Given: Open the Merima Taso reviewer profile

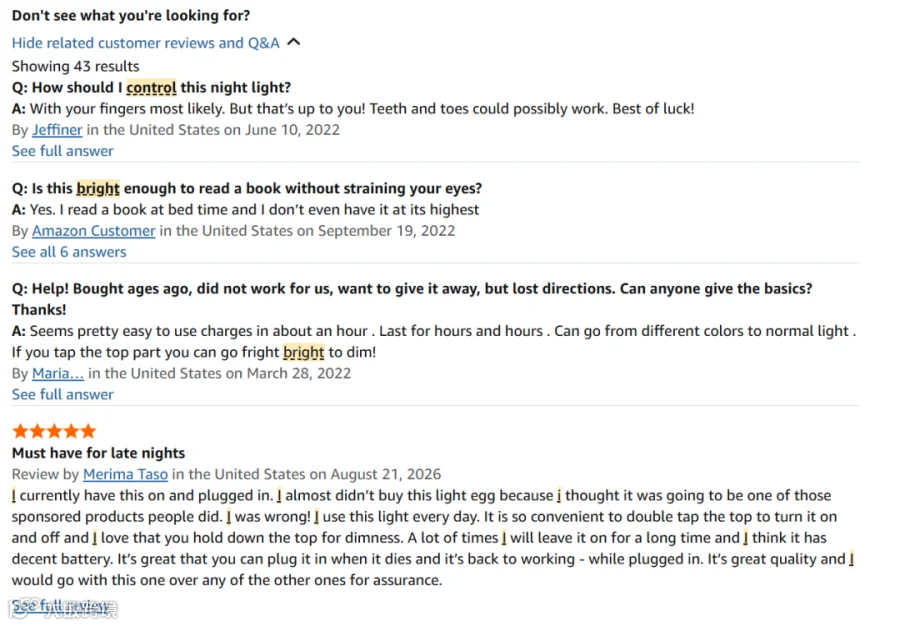Looking at the screenshot, I should pos(125,475).
